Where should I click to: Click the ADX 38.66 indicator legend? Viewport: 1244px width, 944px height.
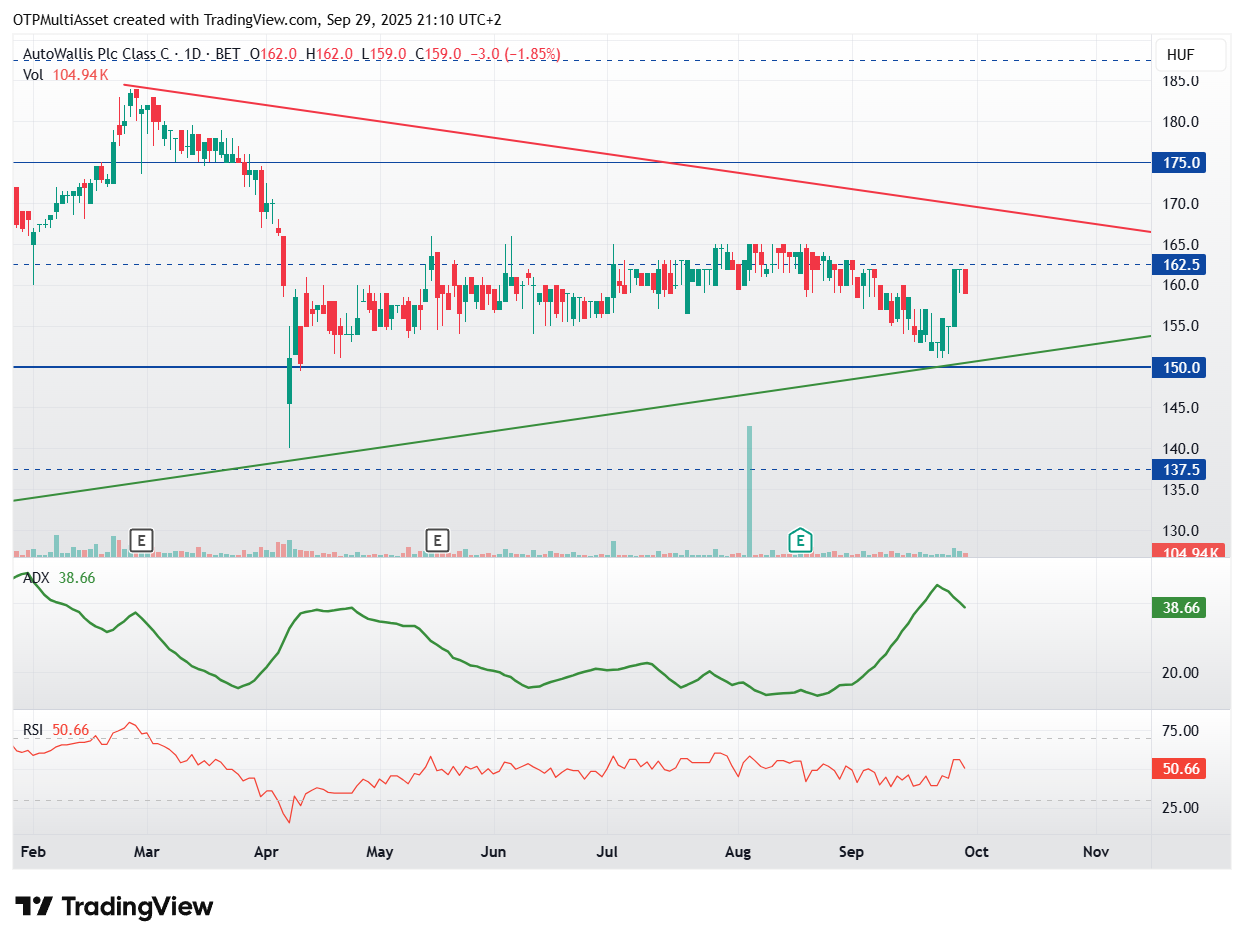click(59, 578)
